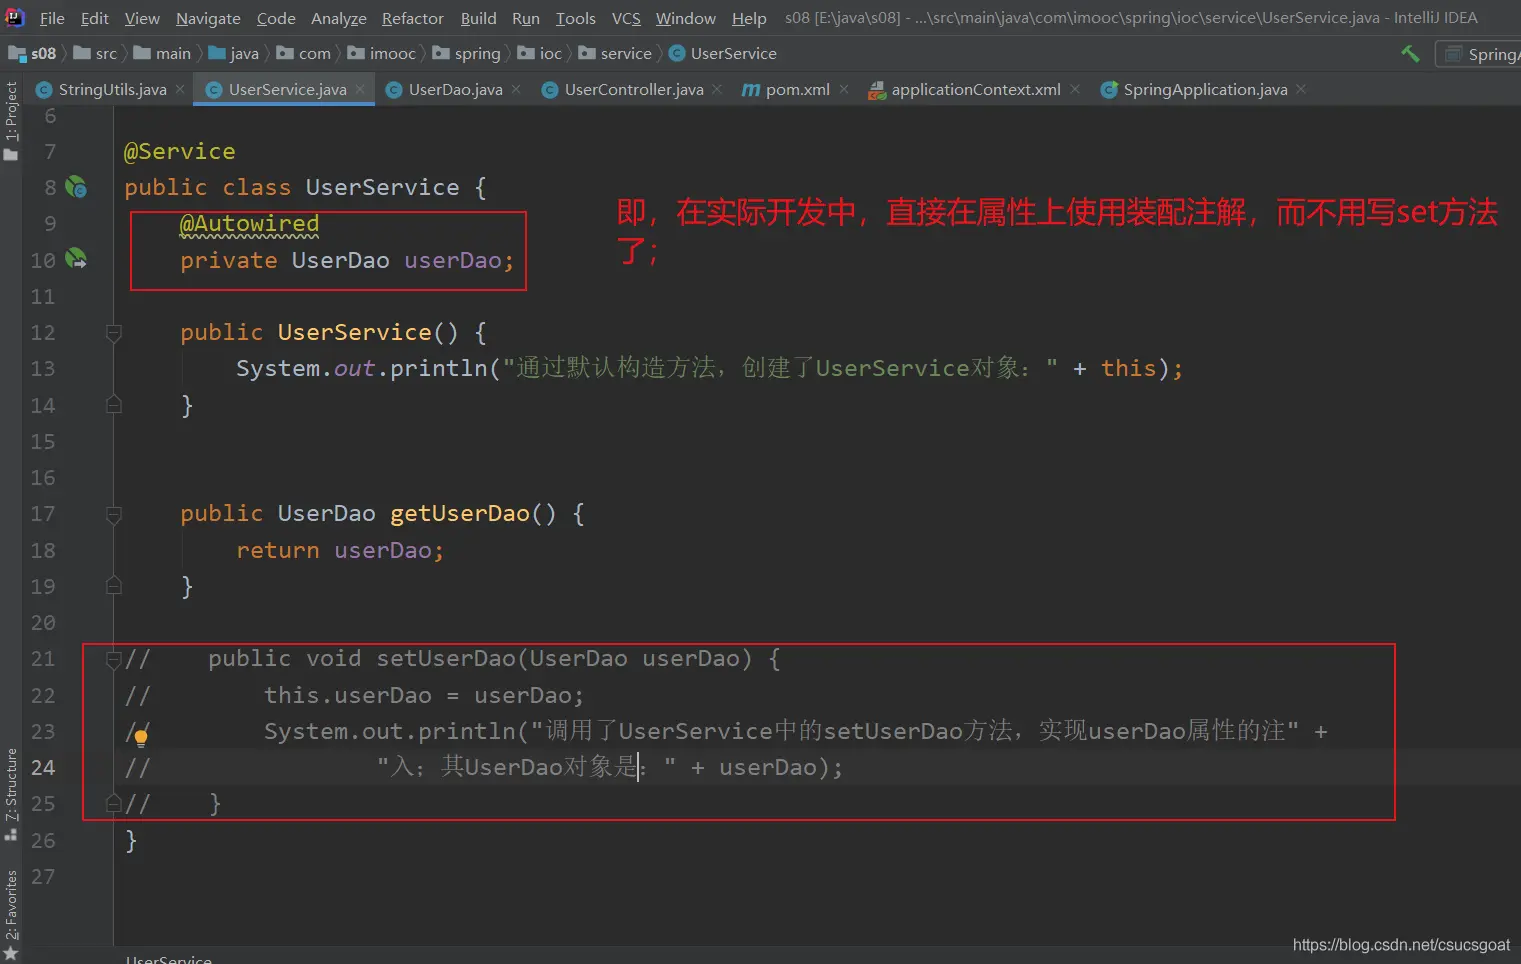Click the yellow intention lightbulb on line 23
This screenshot has height=964, width=1521.
141,738
